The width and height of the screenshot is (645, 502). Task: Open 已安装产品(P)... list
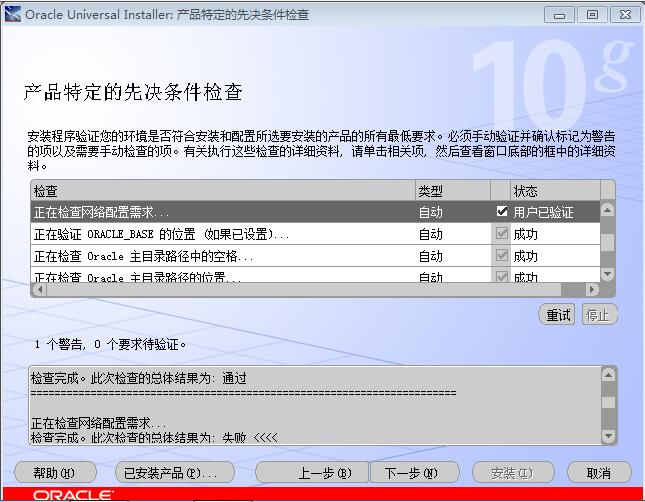(x=175, y=473)
